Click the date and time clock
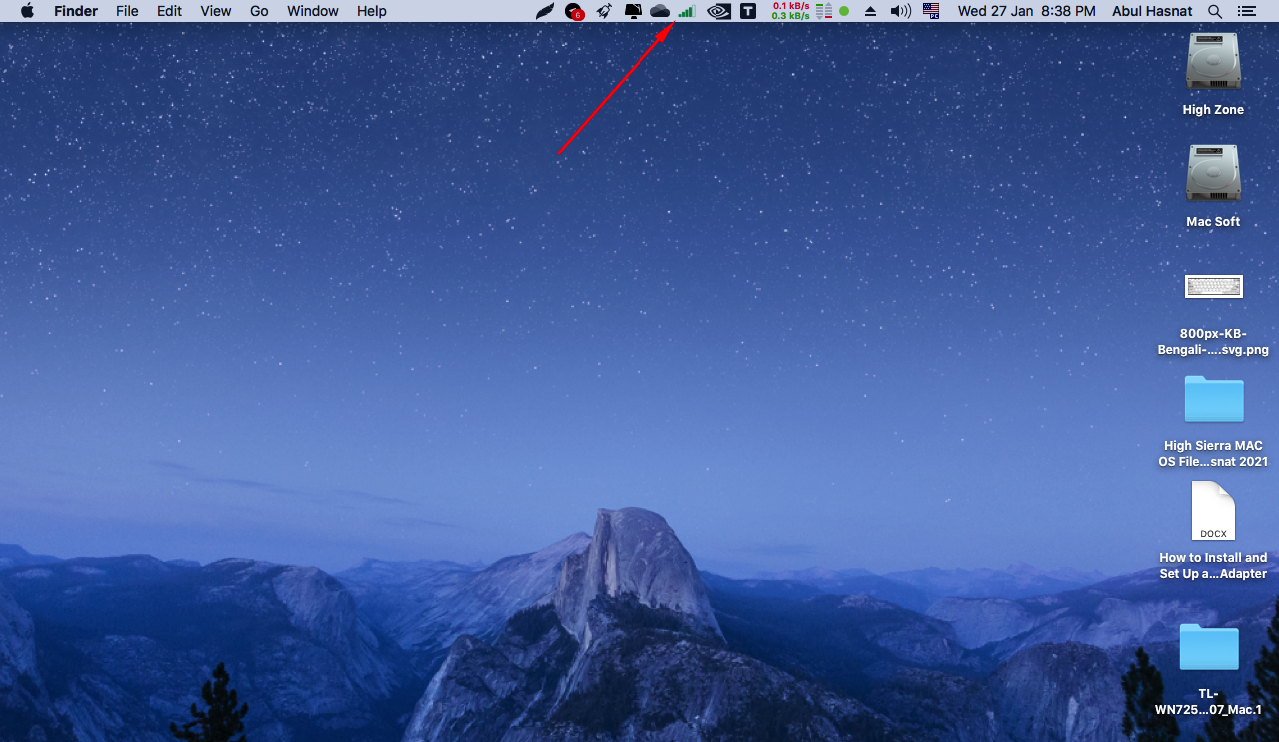This screenshot has height=742, width=1279. pyautogui.click(x=1026, y=11)
